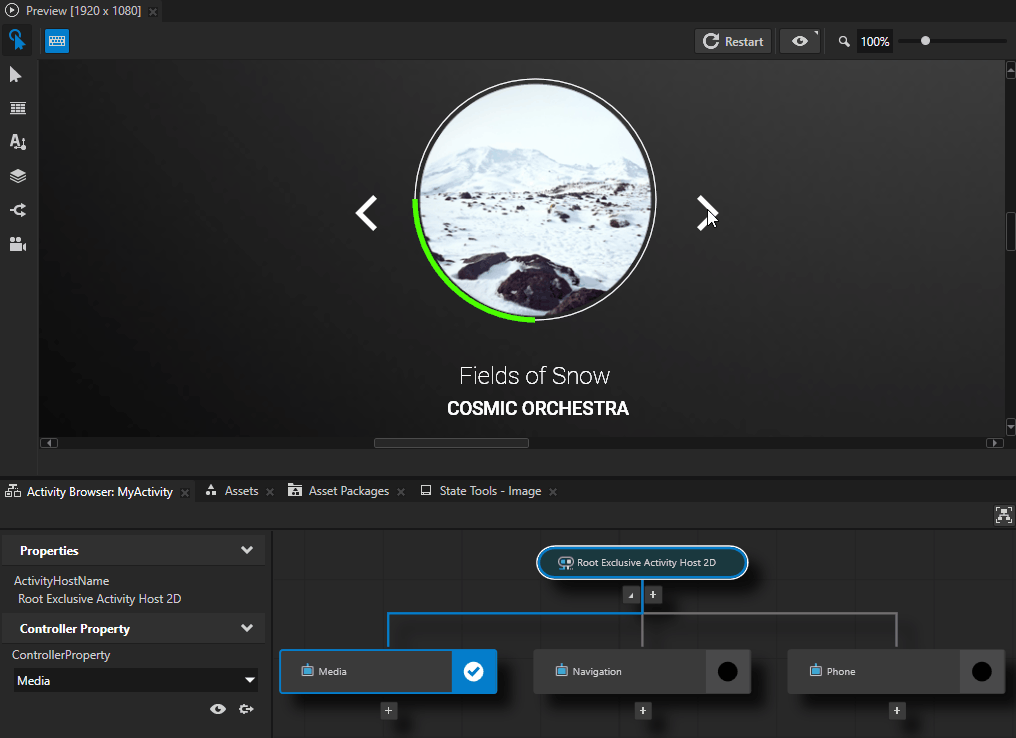Add a child activity under the Media node

388,710
